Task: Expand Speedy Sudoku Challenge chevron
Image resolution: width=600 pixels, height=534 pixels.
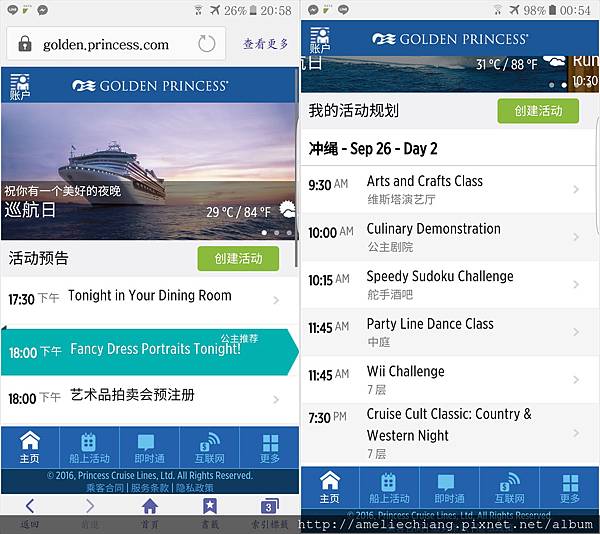Action: tap(576, 284)
